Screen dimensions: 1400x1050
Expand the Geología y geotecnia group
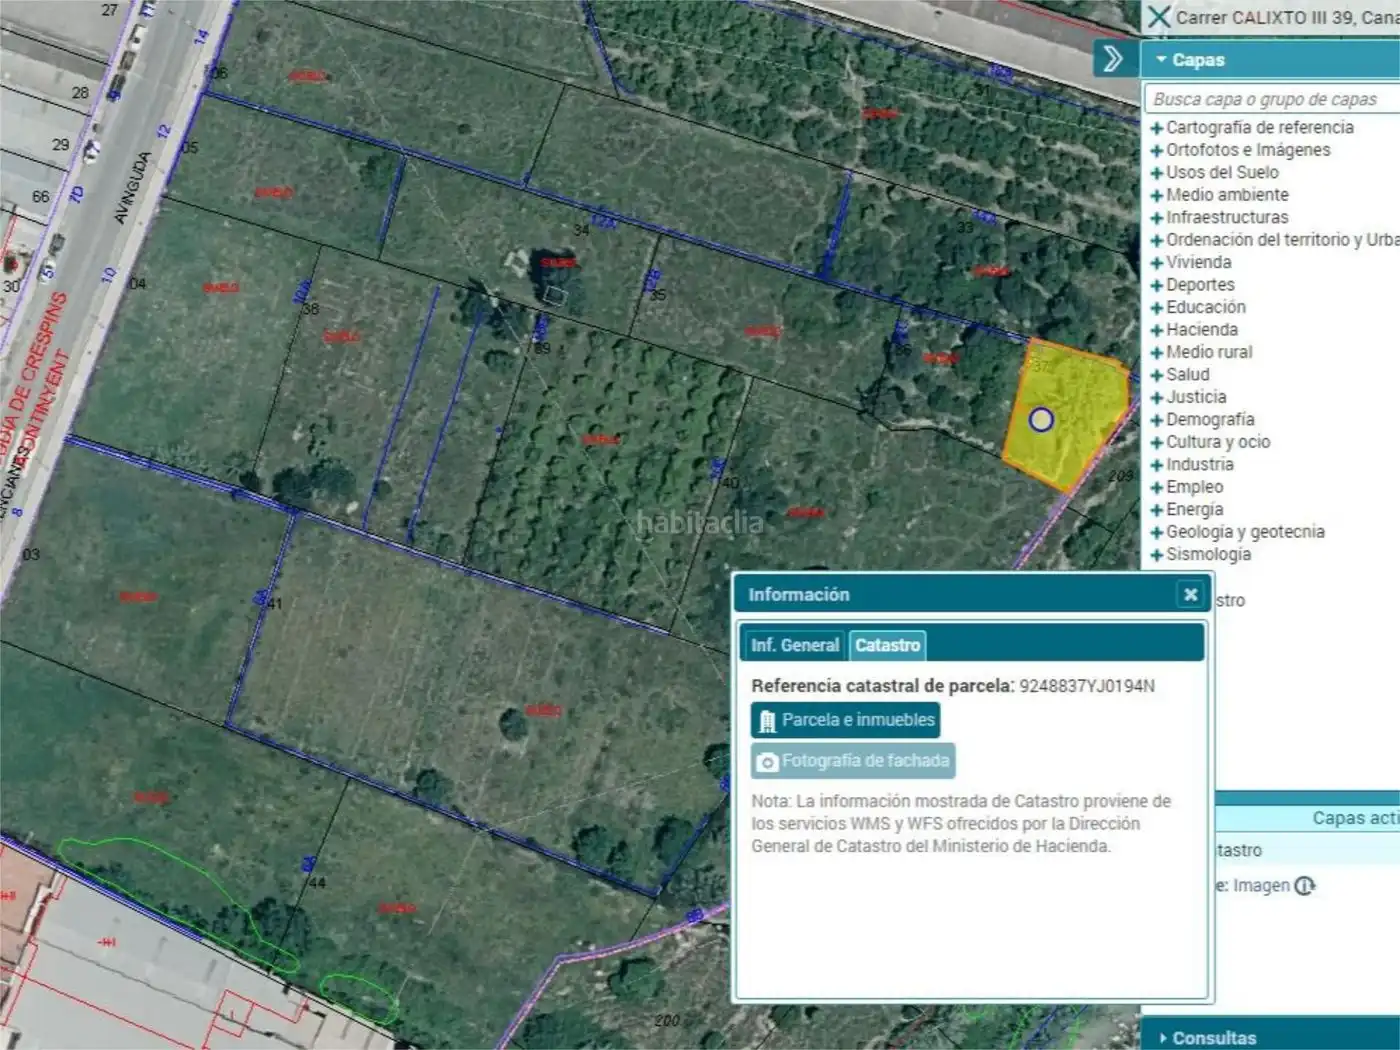click(x=1237, y=532)
